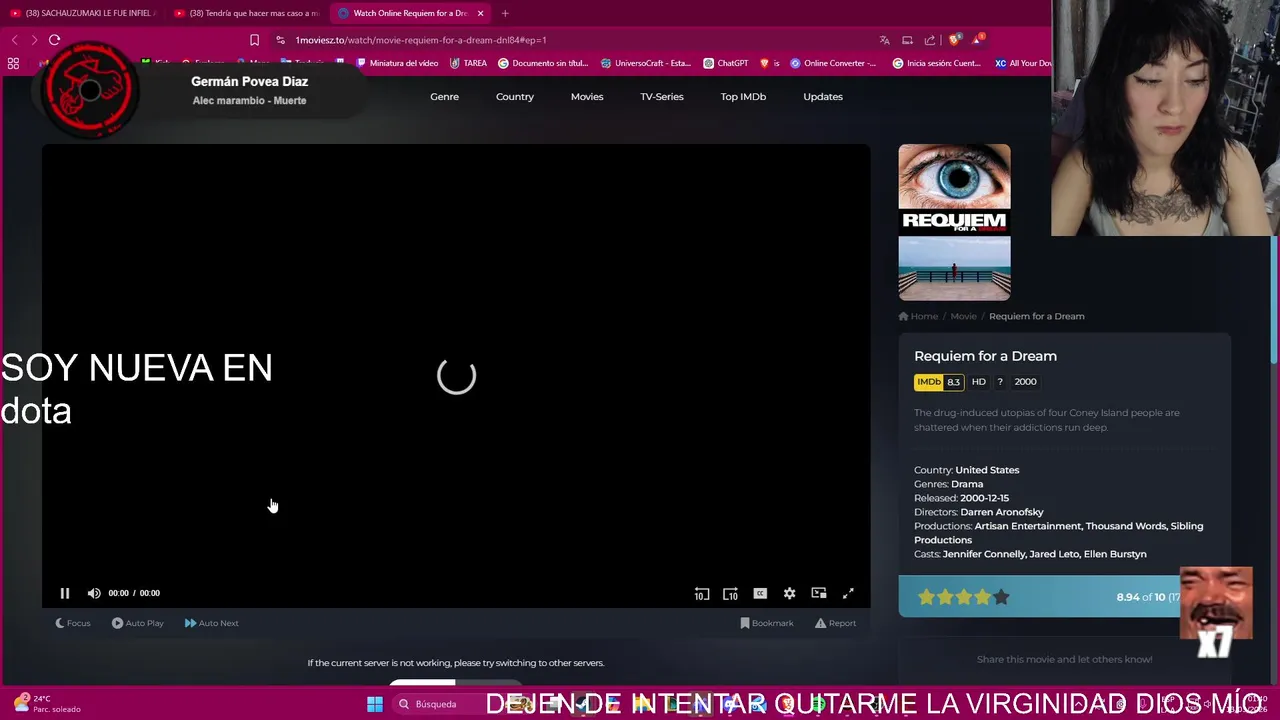Open the UniversoCraft bookmark
Viewport: 1280px width, 720px height.
(x=646, y=63)
